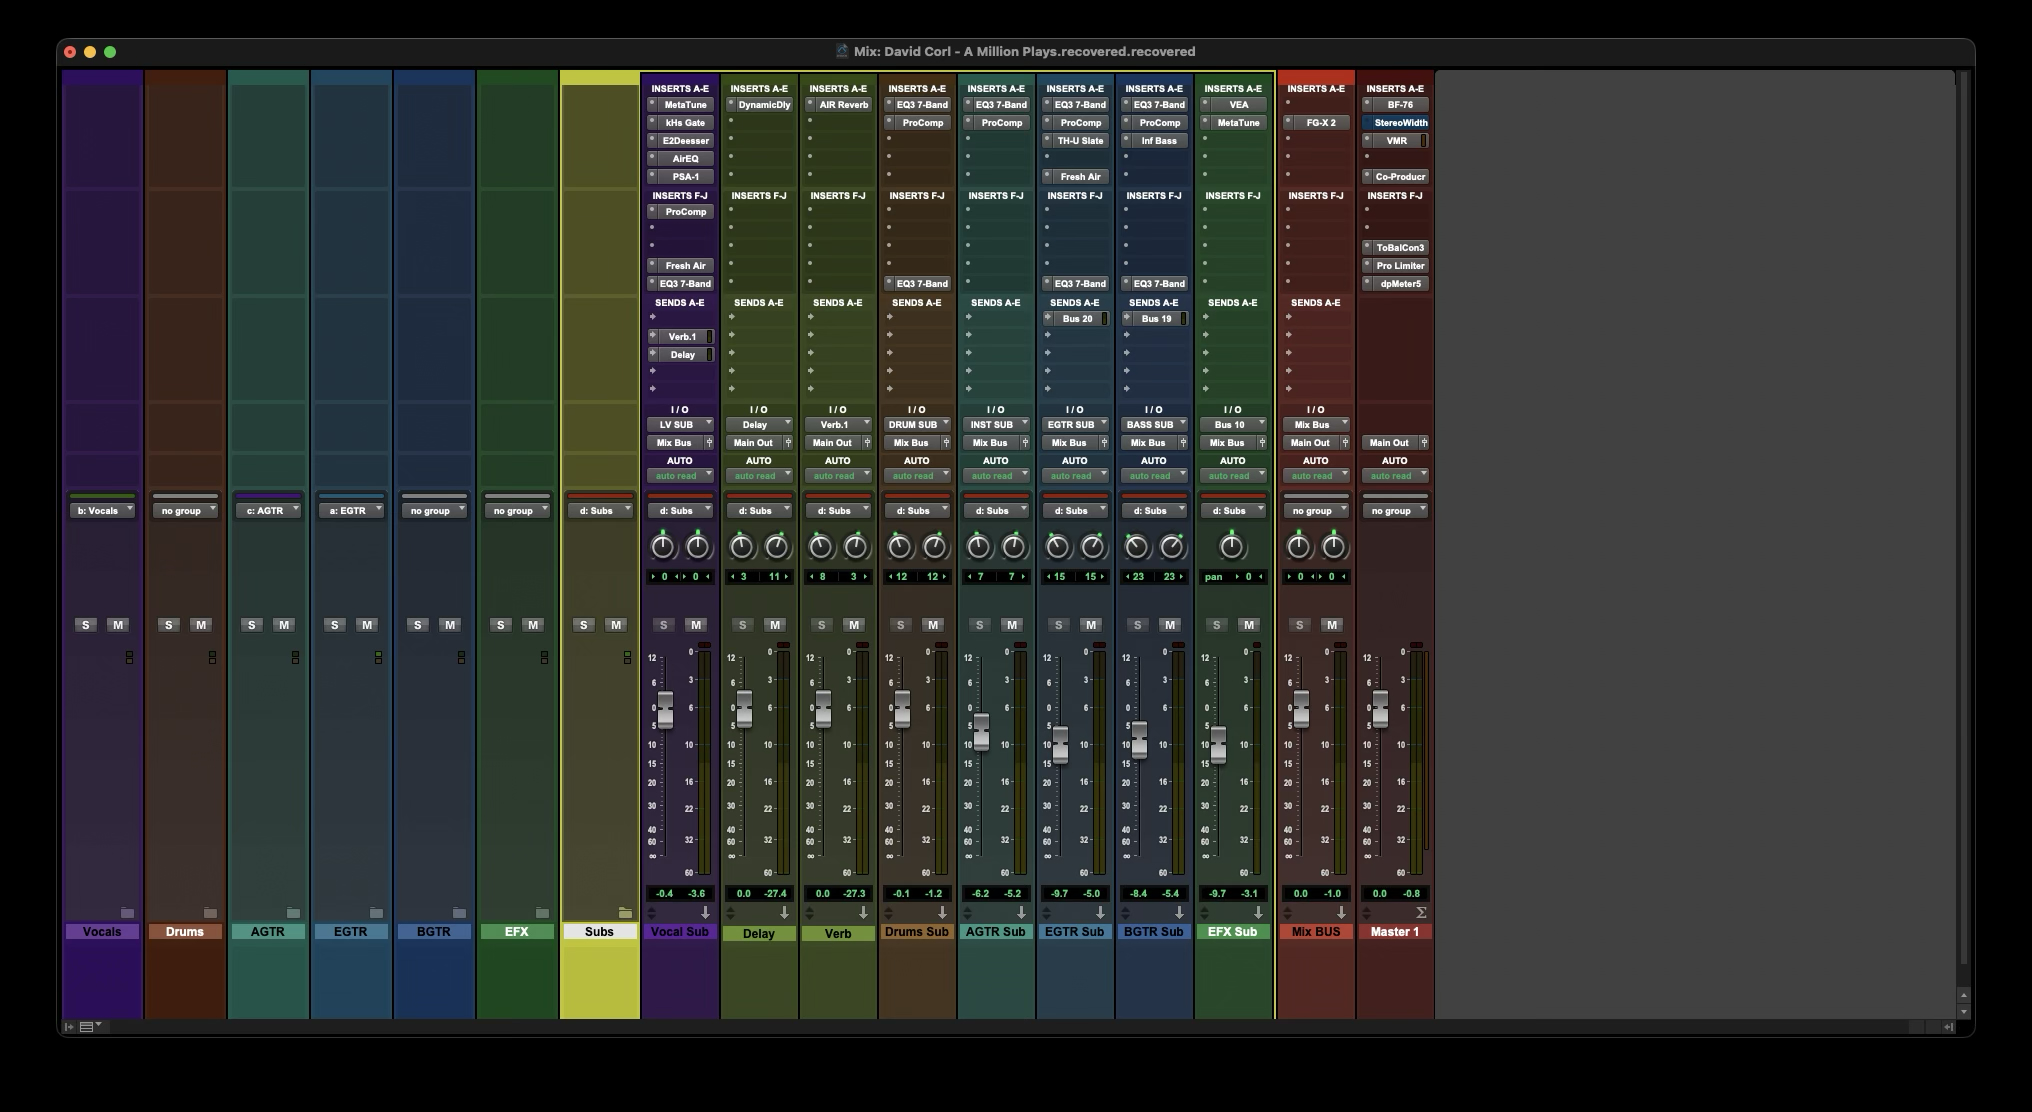This screenshot has width=2032, height=1112.
Task: Click the '-0.4' volume readout on Vocal Sub
Action: [663, 894]
